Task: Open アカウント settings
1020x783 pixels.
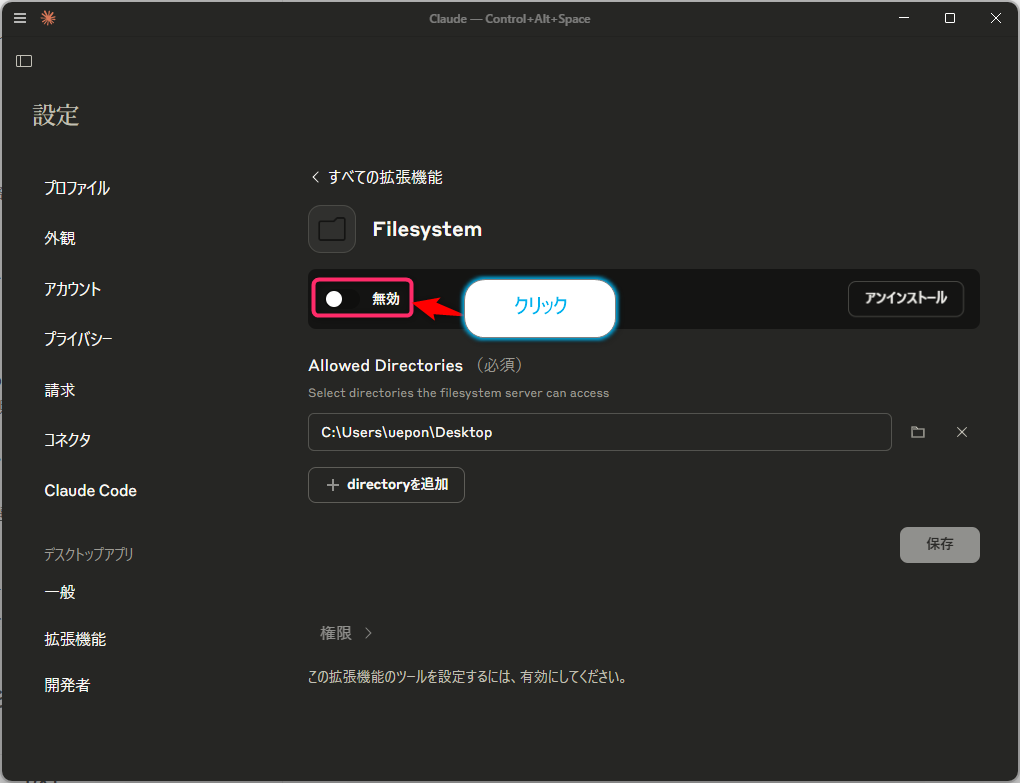Action: [x=72, y=289]
